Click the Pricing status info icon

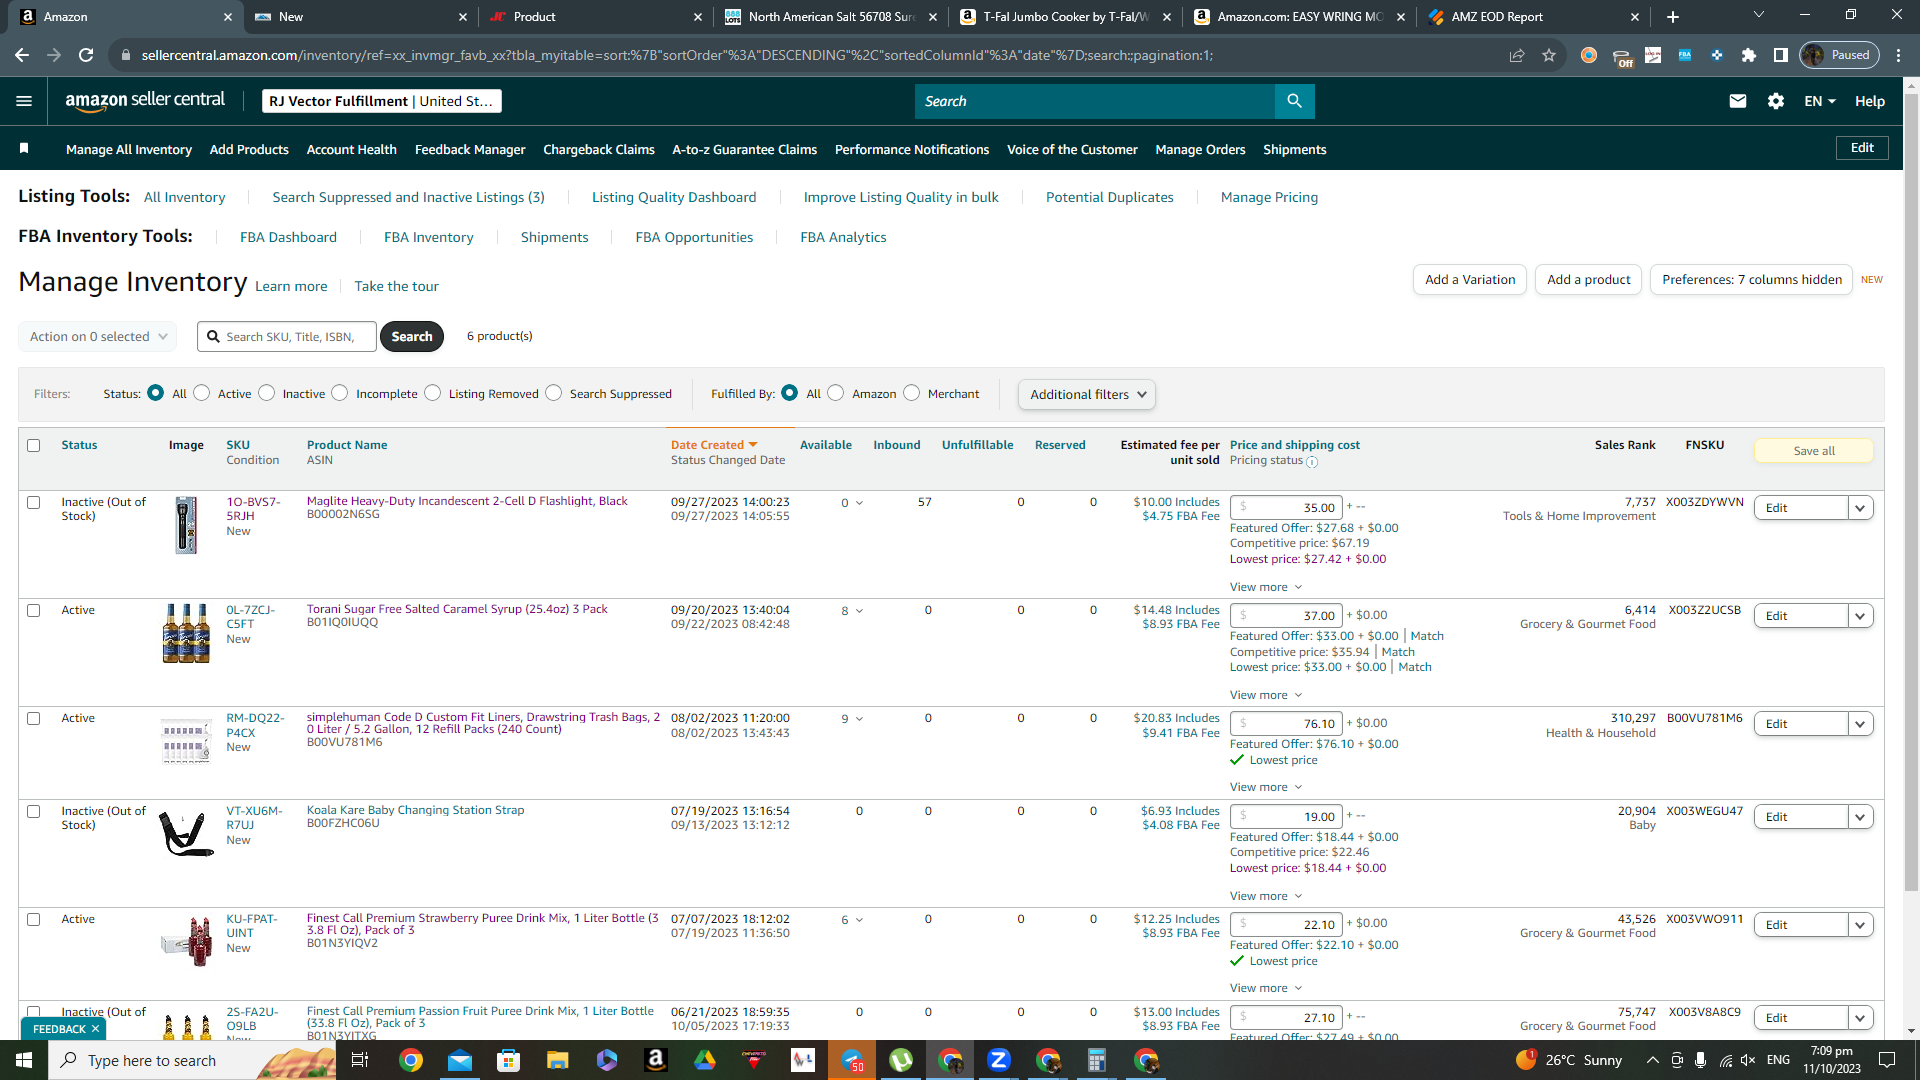click(x=1312, y=462)
